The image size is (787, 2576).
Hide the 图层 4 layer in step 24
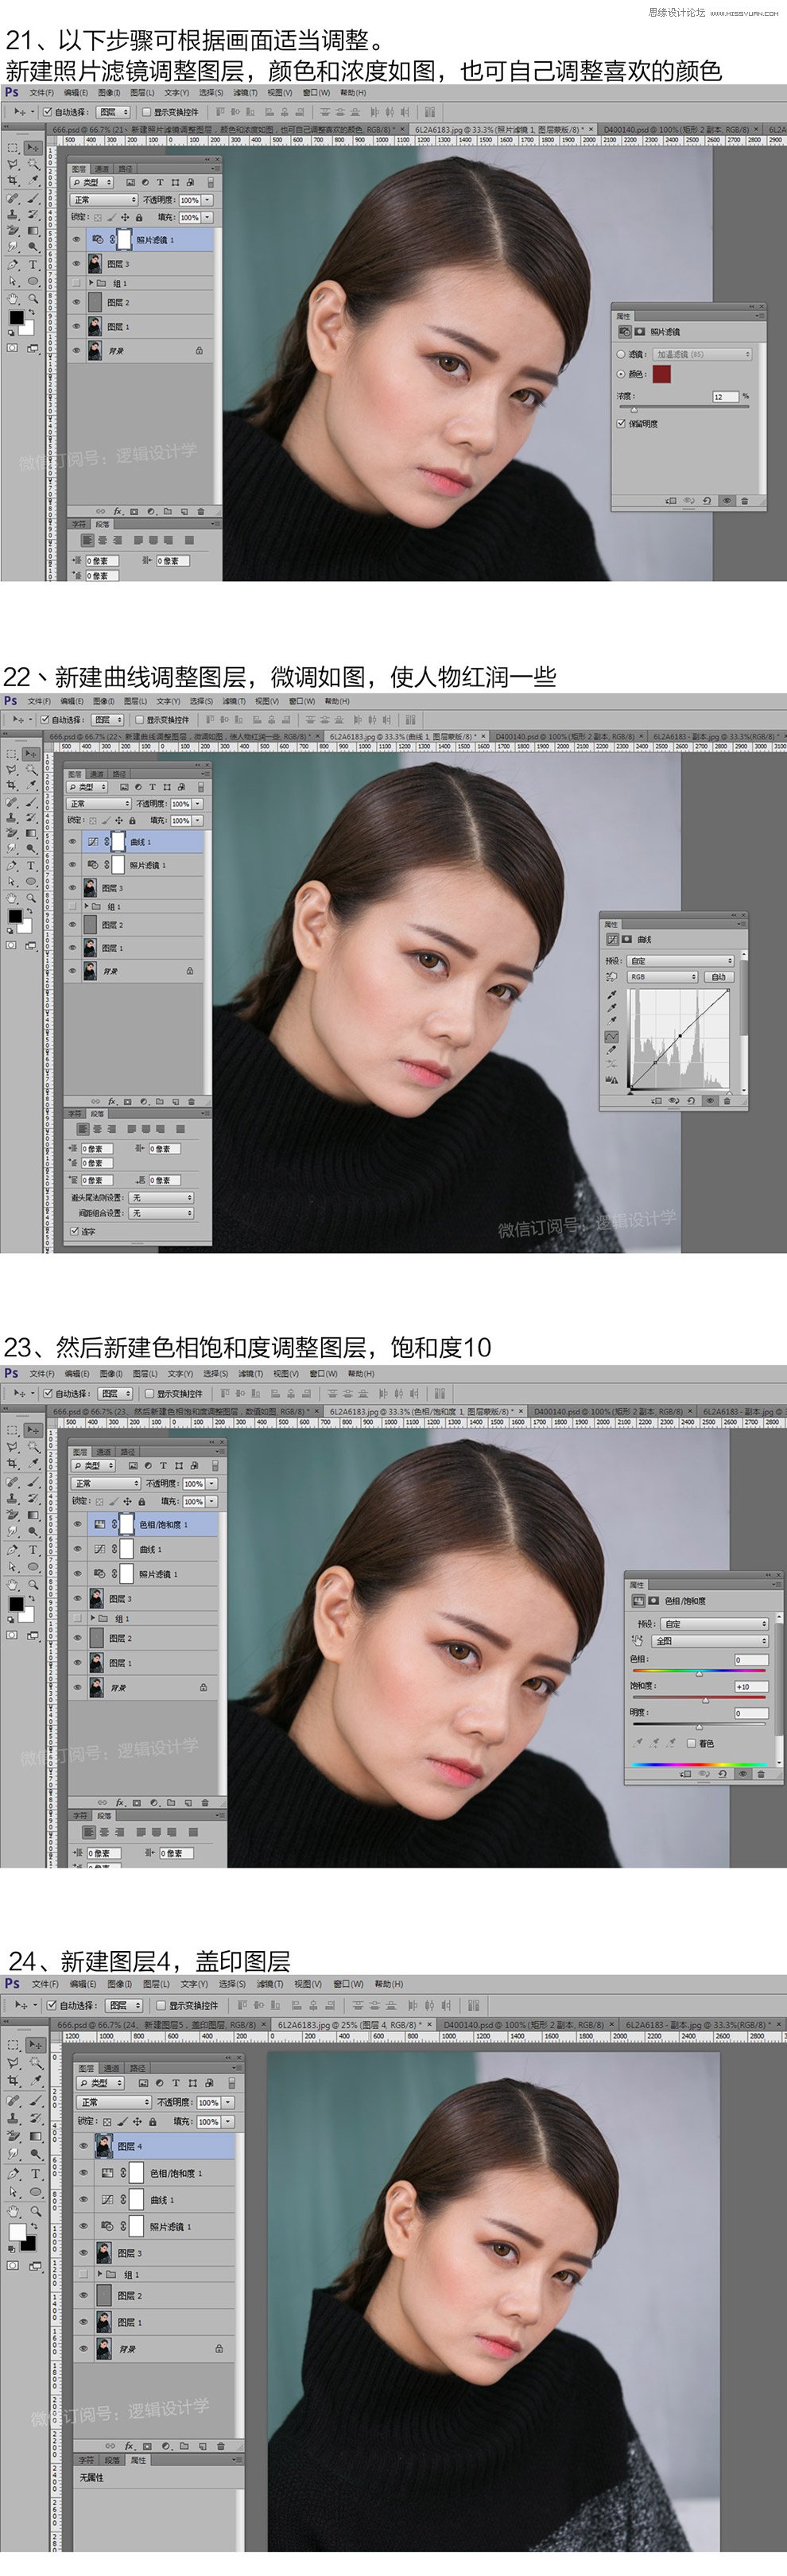84,2146
